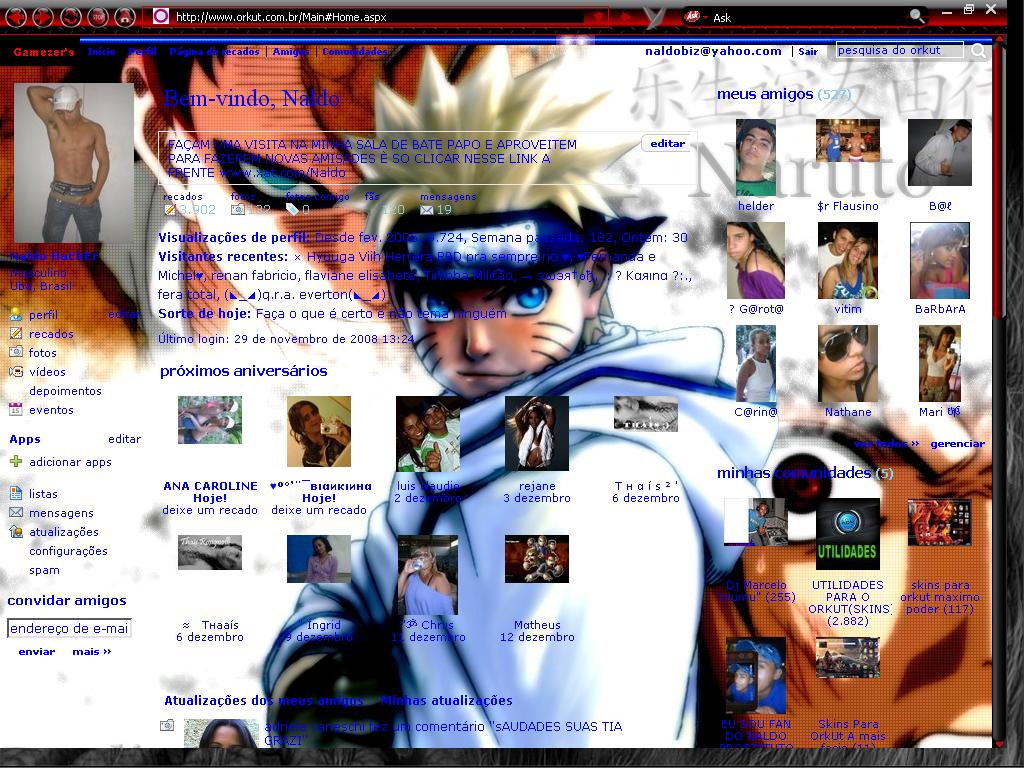
Task: Open friend 'vitim' photo thumbnail
Action: (x=848, y=260)
